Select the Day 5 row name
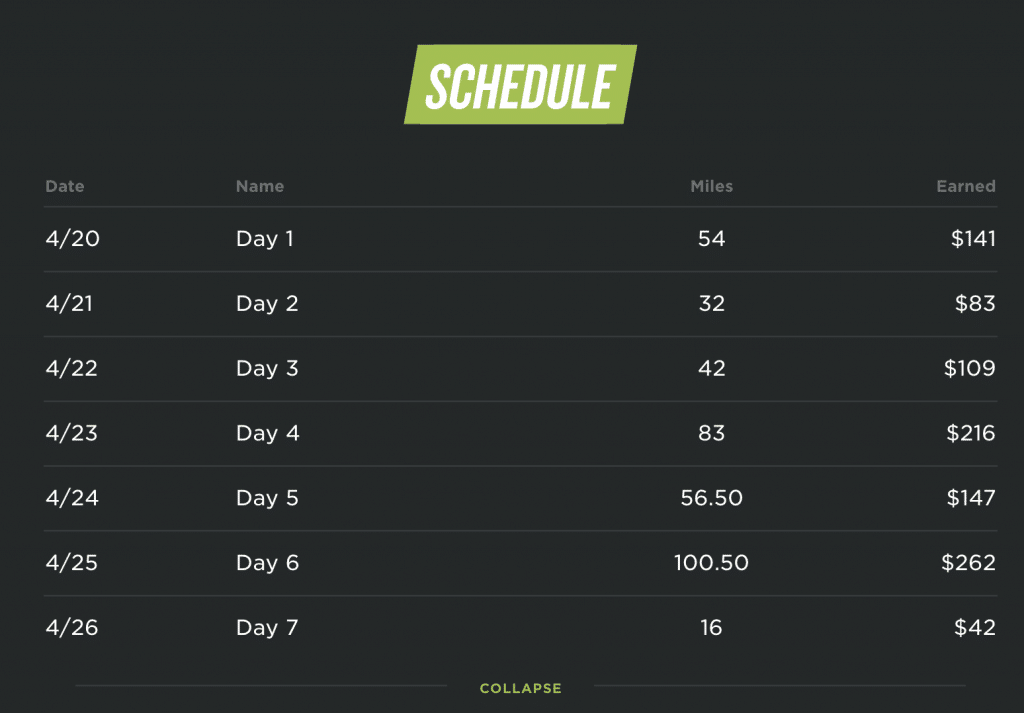This screenshot has height=713, width=1024. [x=267, y=498]
